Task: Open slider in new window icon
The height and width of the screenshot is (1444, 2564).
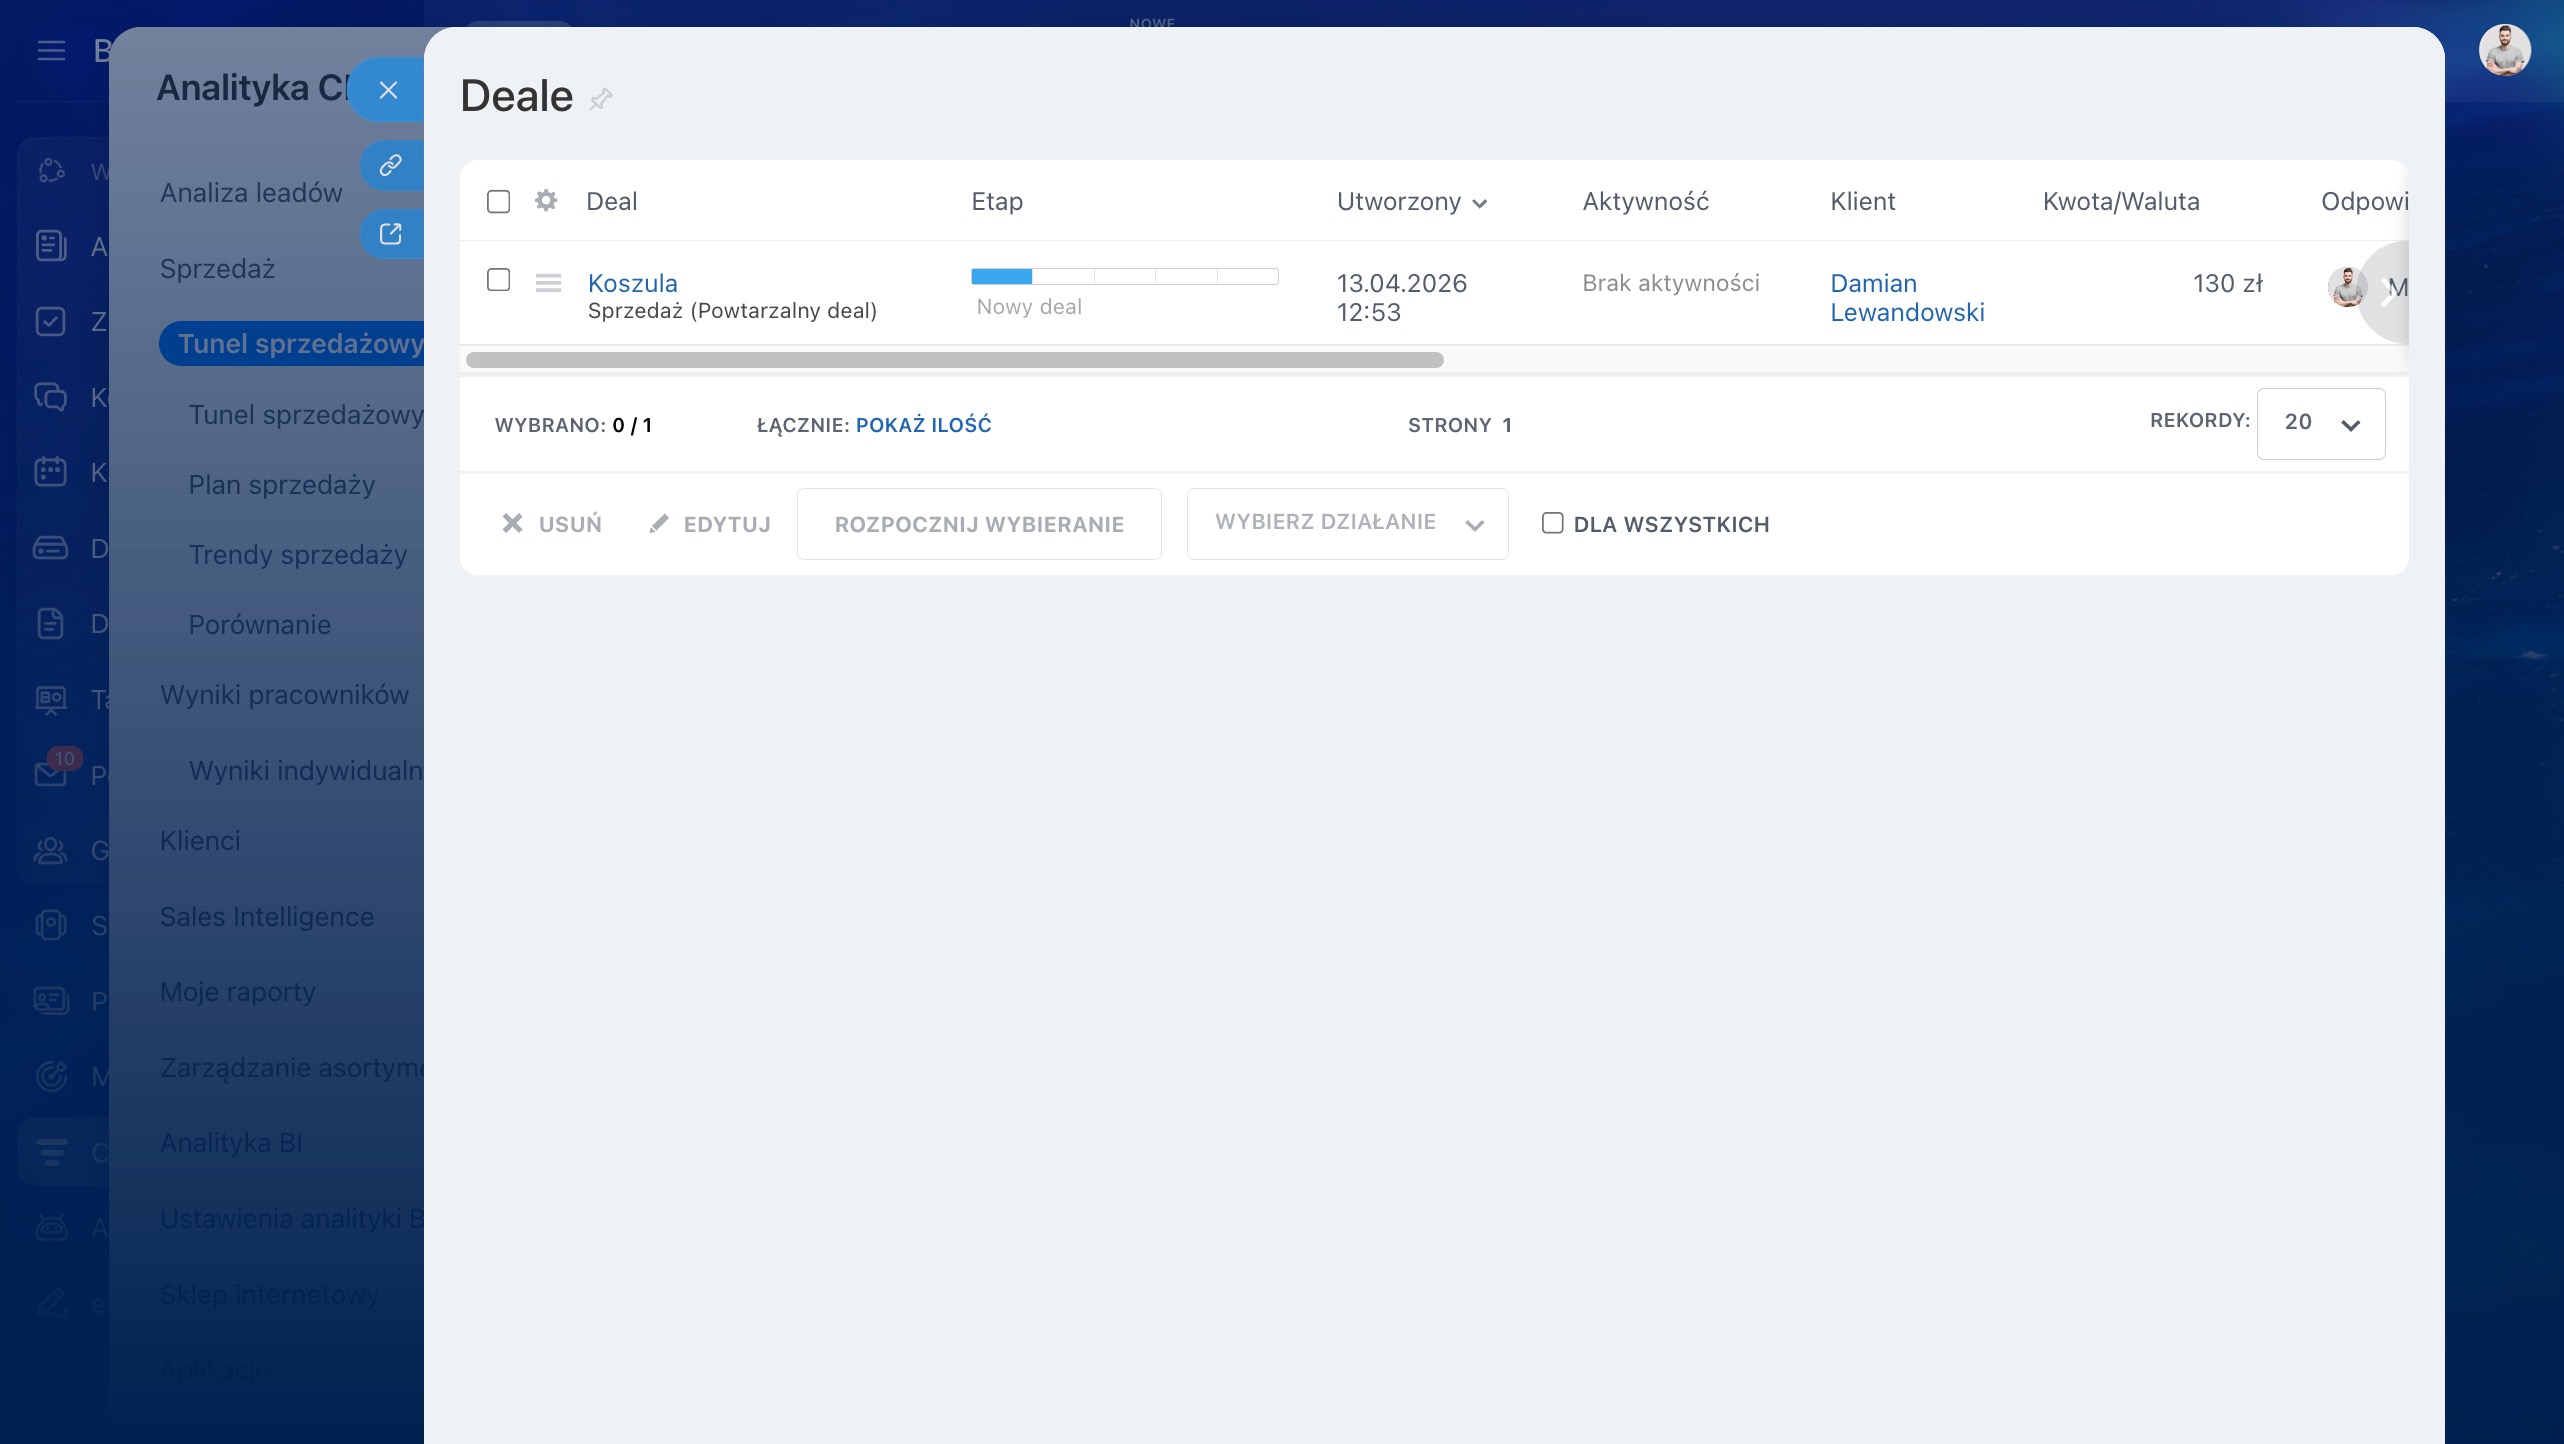Action: (x=390, y=234)
